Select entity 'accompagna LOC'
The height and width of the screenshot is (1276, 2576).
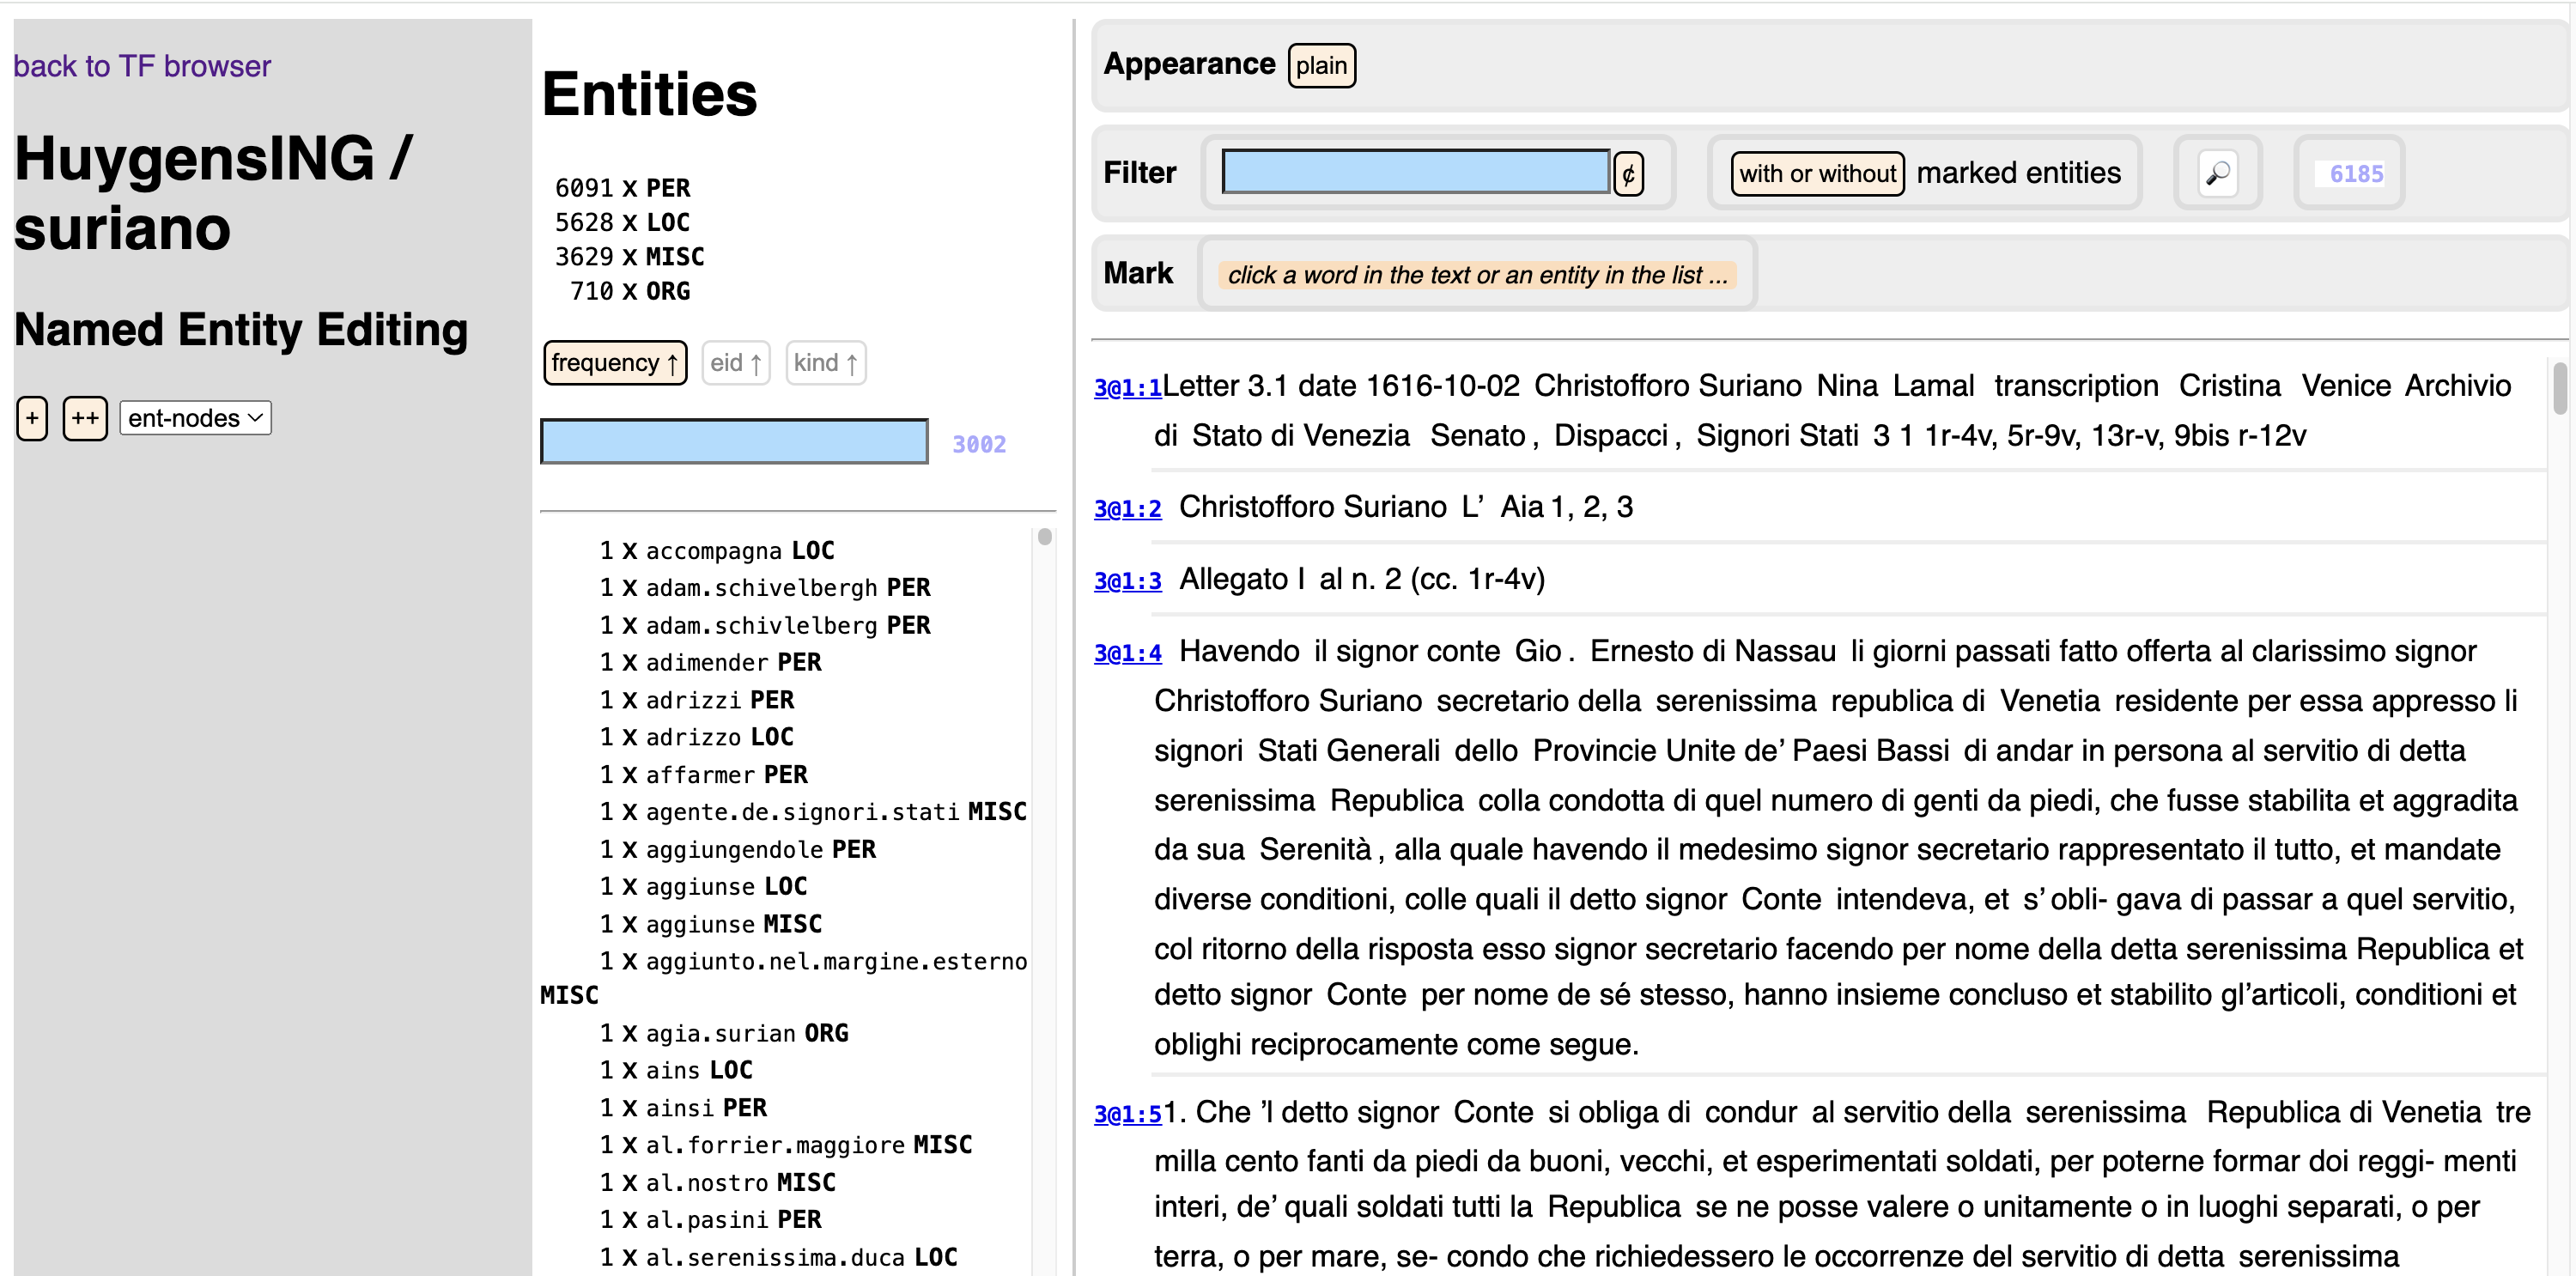click(x=717, y=550)
